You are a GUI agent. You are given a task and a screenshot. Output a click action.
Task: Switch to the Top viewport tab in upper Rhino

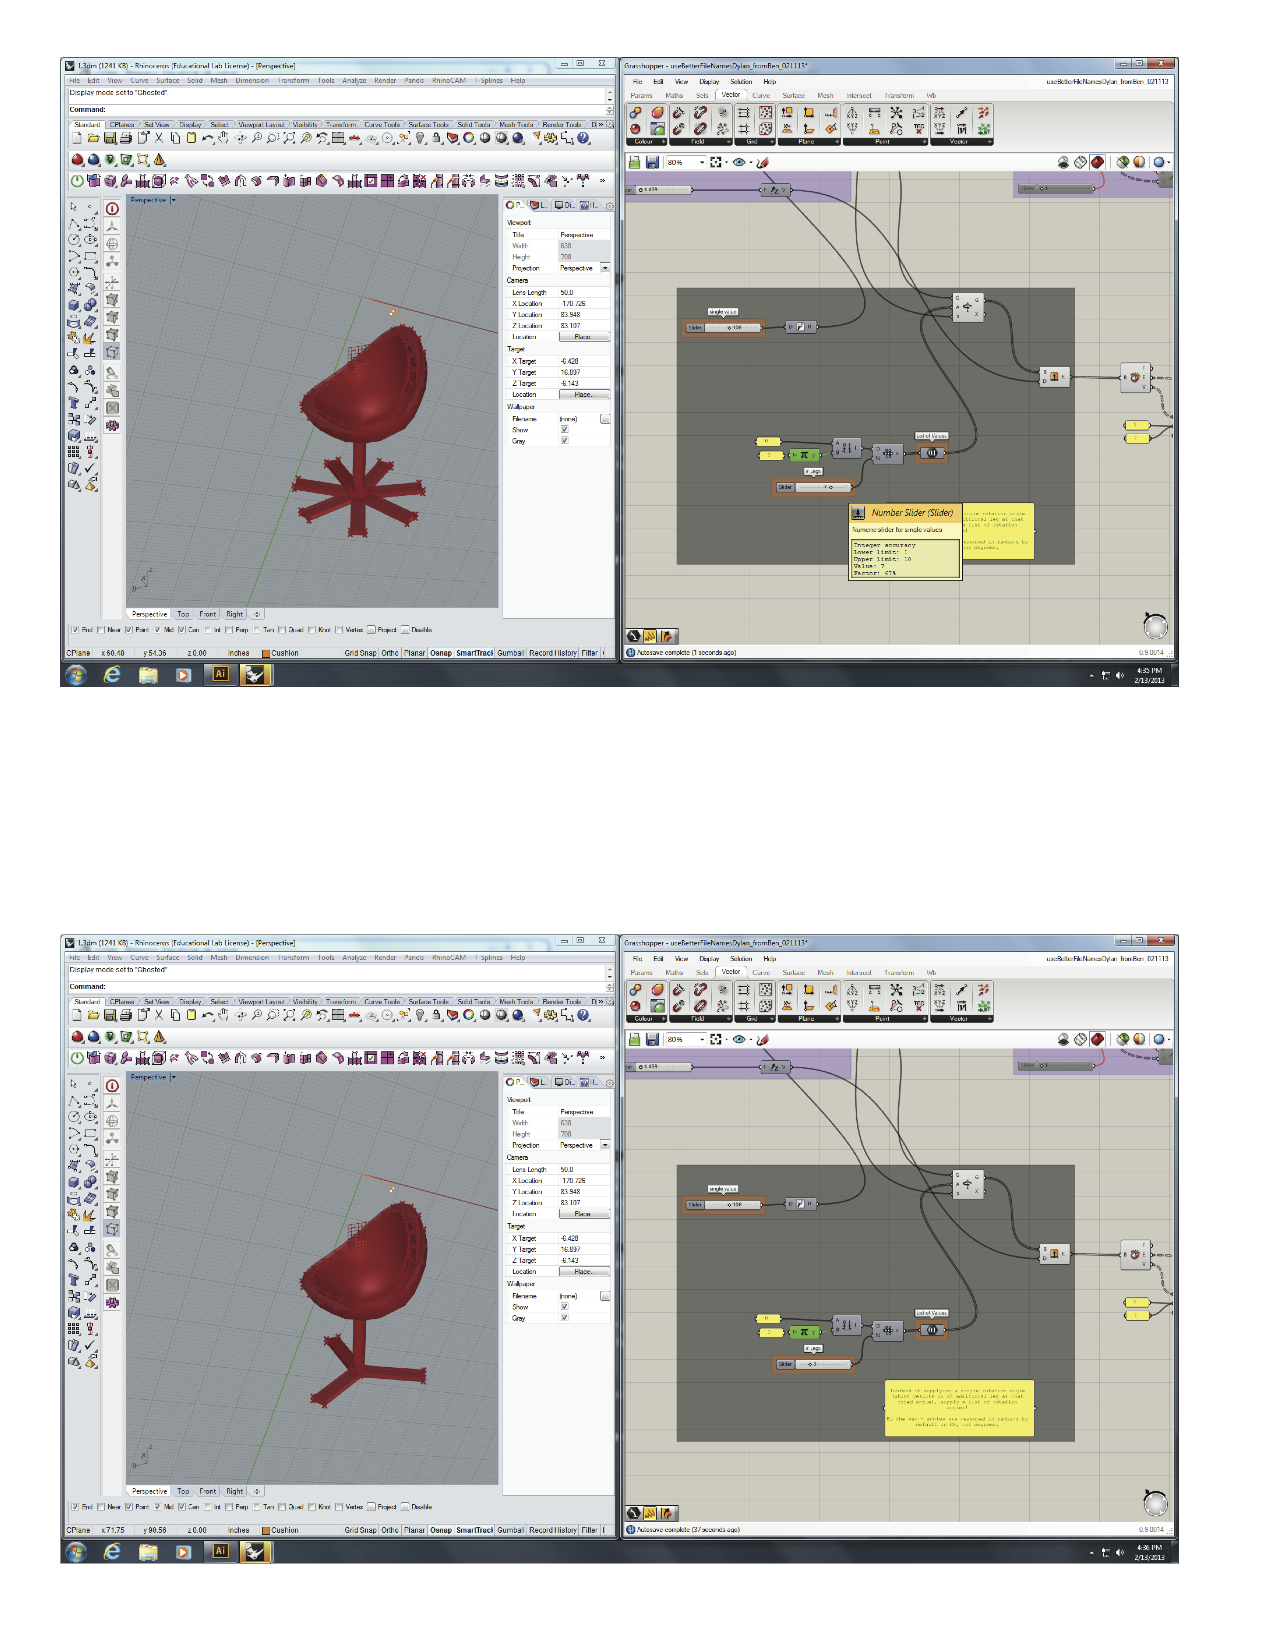[183, 614]
